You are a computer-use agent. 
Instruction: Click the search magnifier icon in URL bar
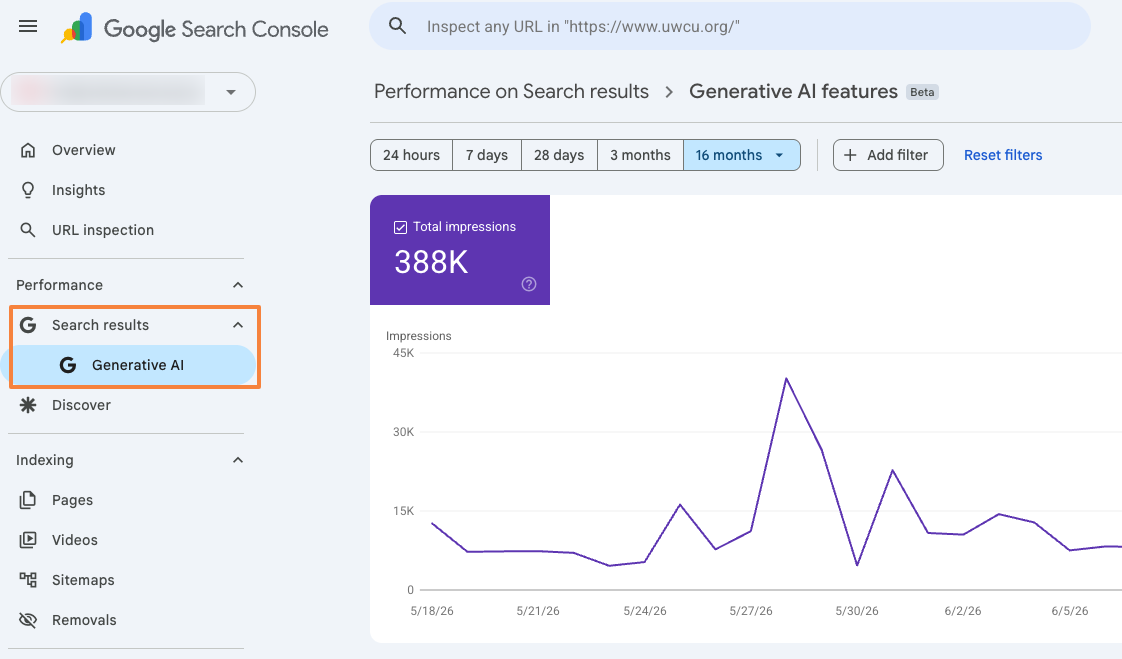(397, 26)
